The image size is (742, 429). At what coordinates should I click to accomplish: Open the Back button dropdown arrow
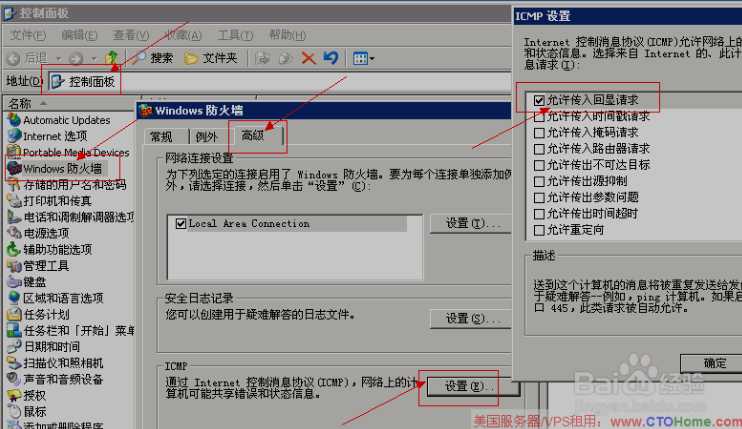58,59
